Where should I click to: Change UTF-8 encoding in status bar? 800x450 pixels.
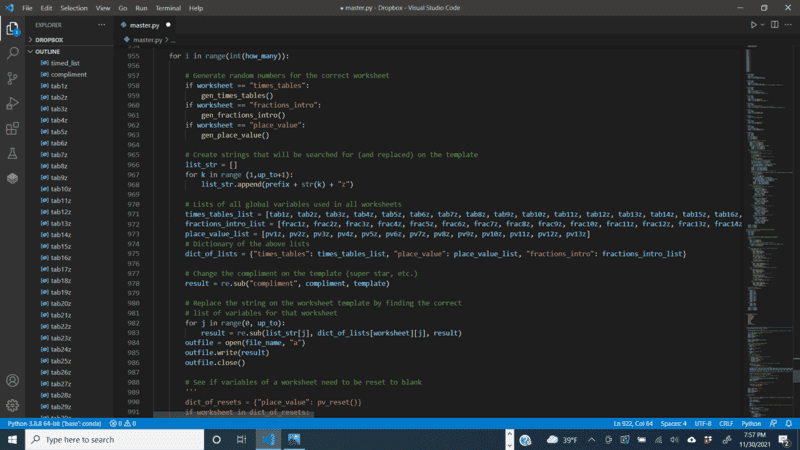coord(702,423)
